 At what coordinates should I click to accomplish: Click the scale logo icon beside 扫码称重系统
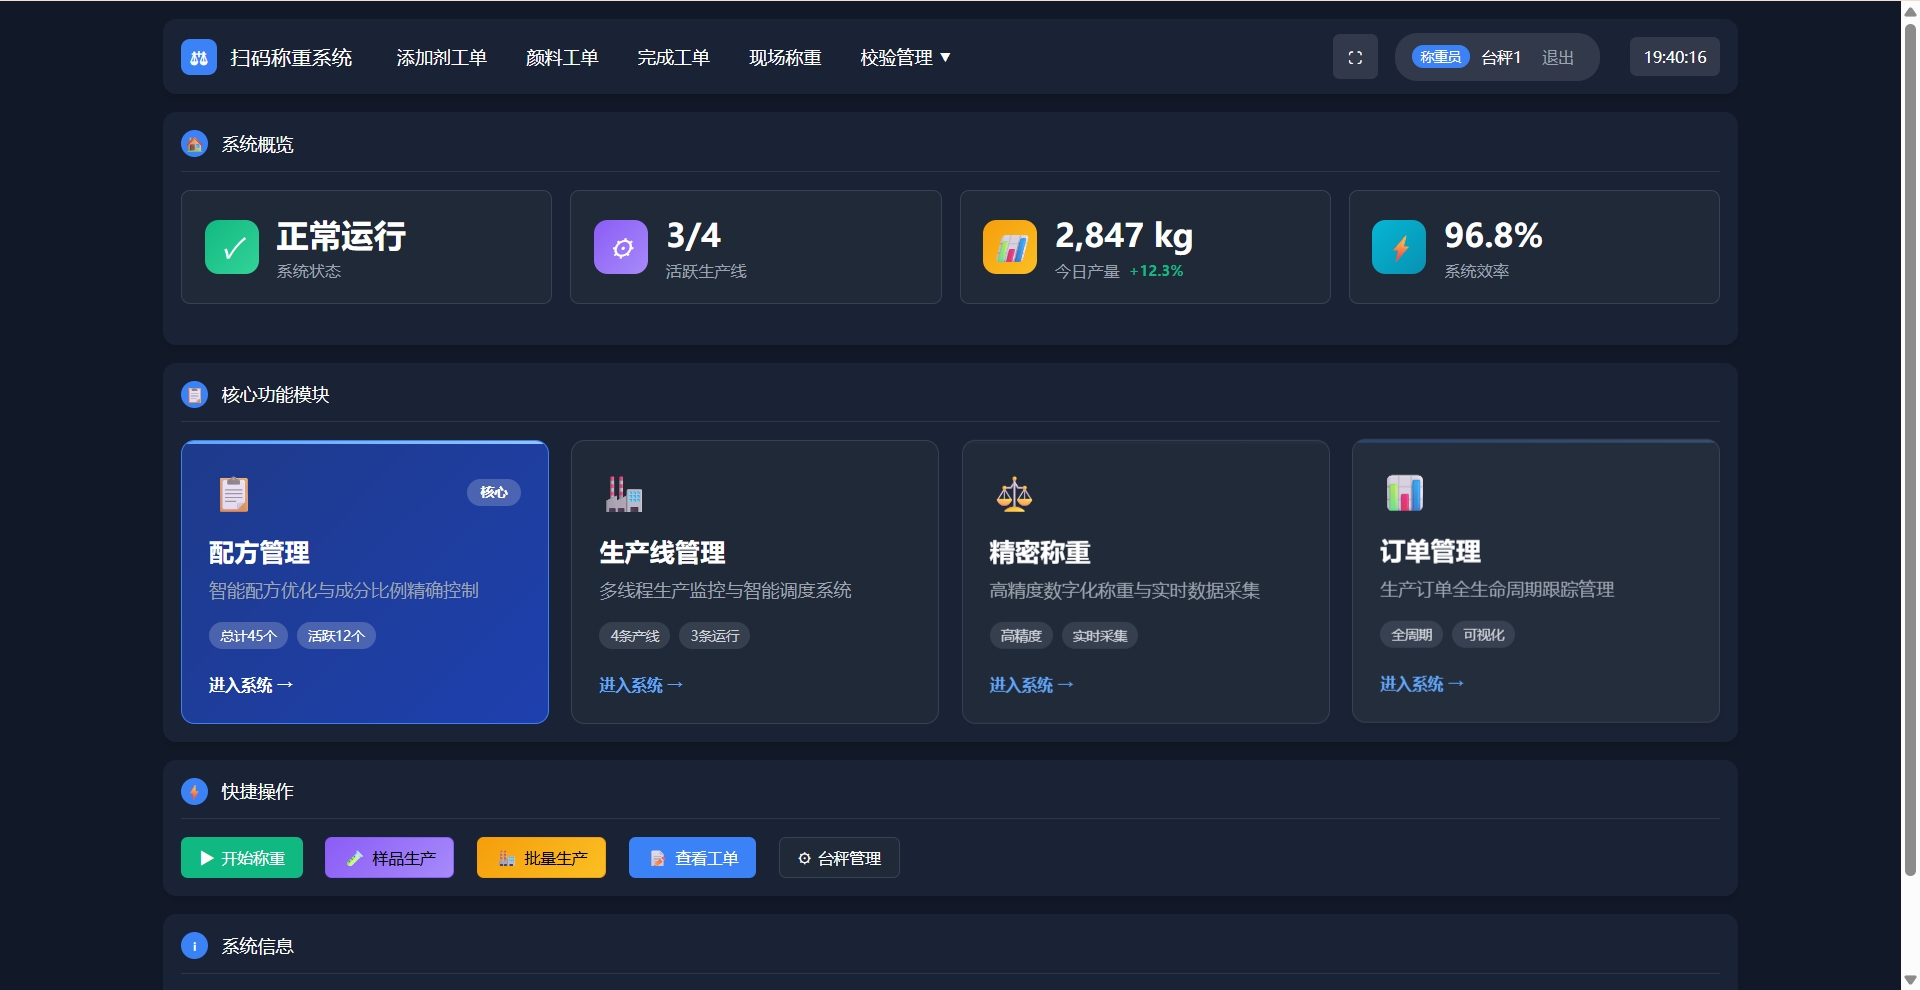pyautogui.click(x=197, y=57)
